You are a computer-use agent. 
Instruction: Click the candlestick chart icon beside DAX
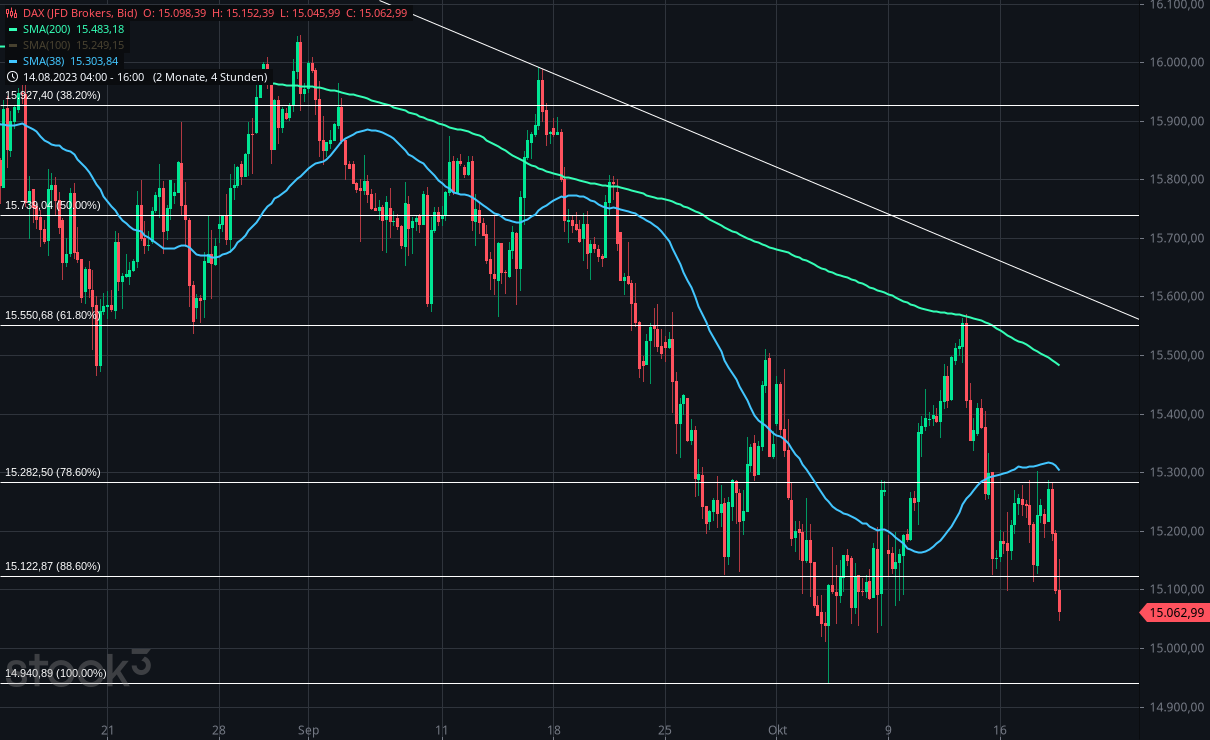pos(11,13)
